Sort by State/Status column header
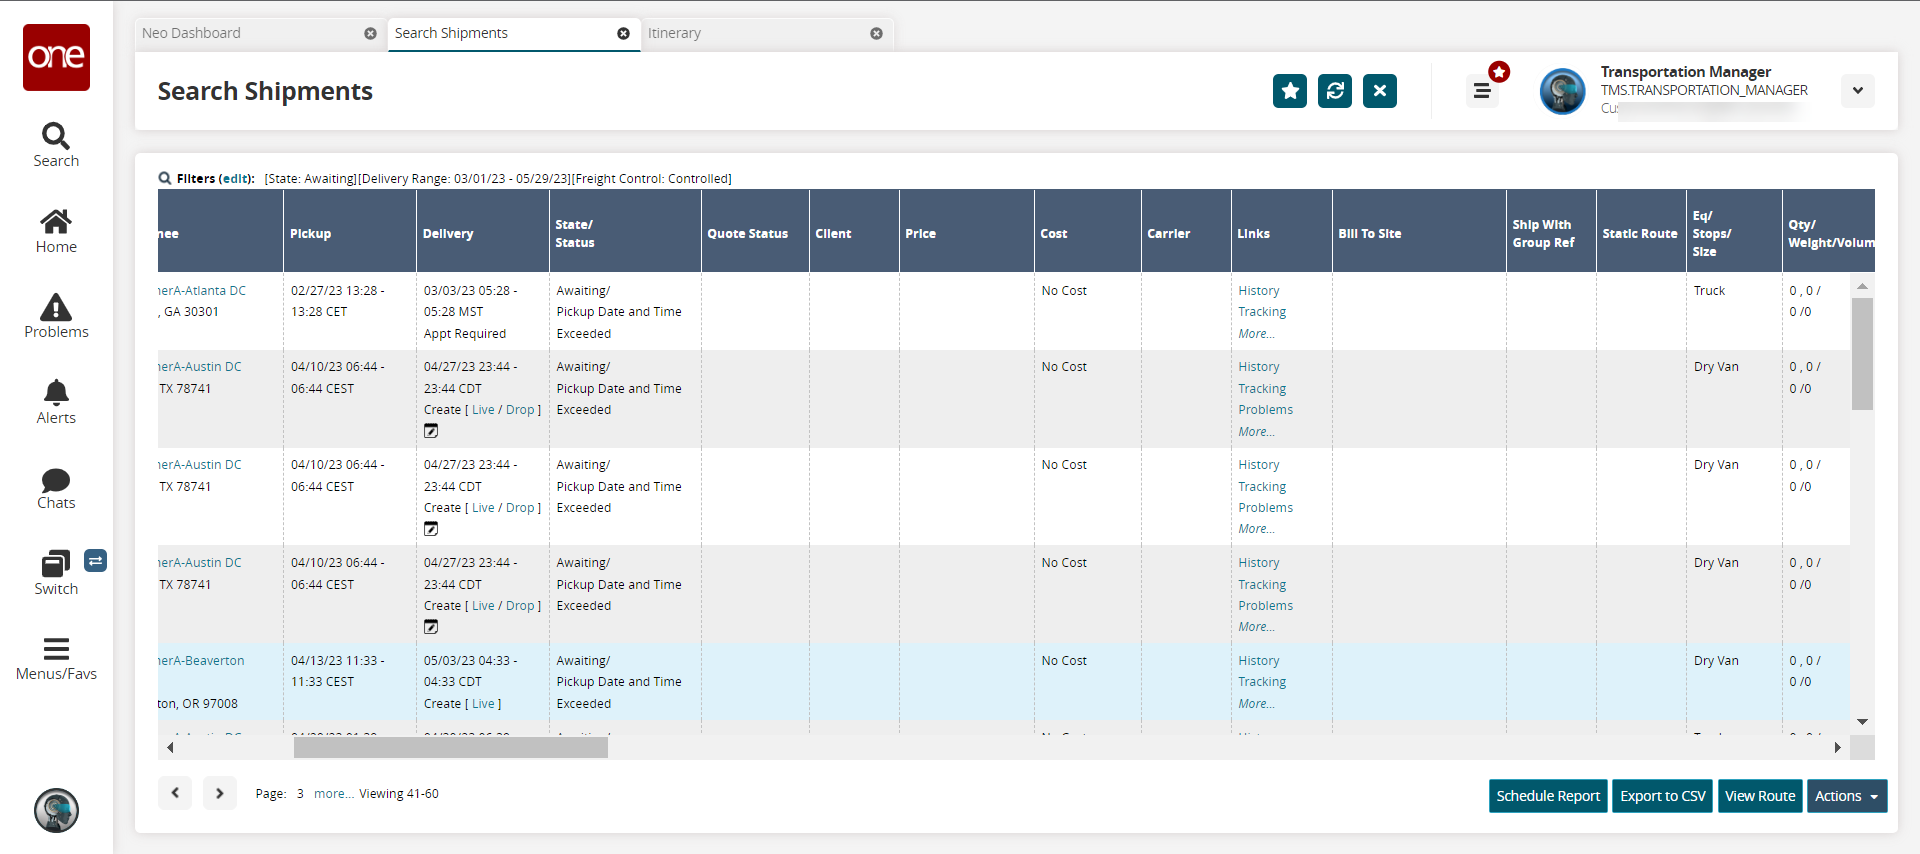 click(x=625, y=233)
